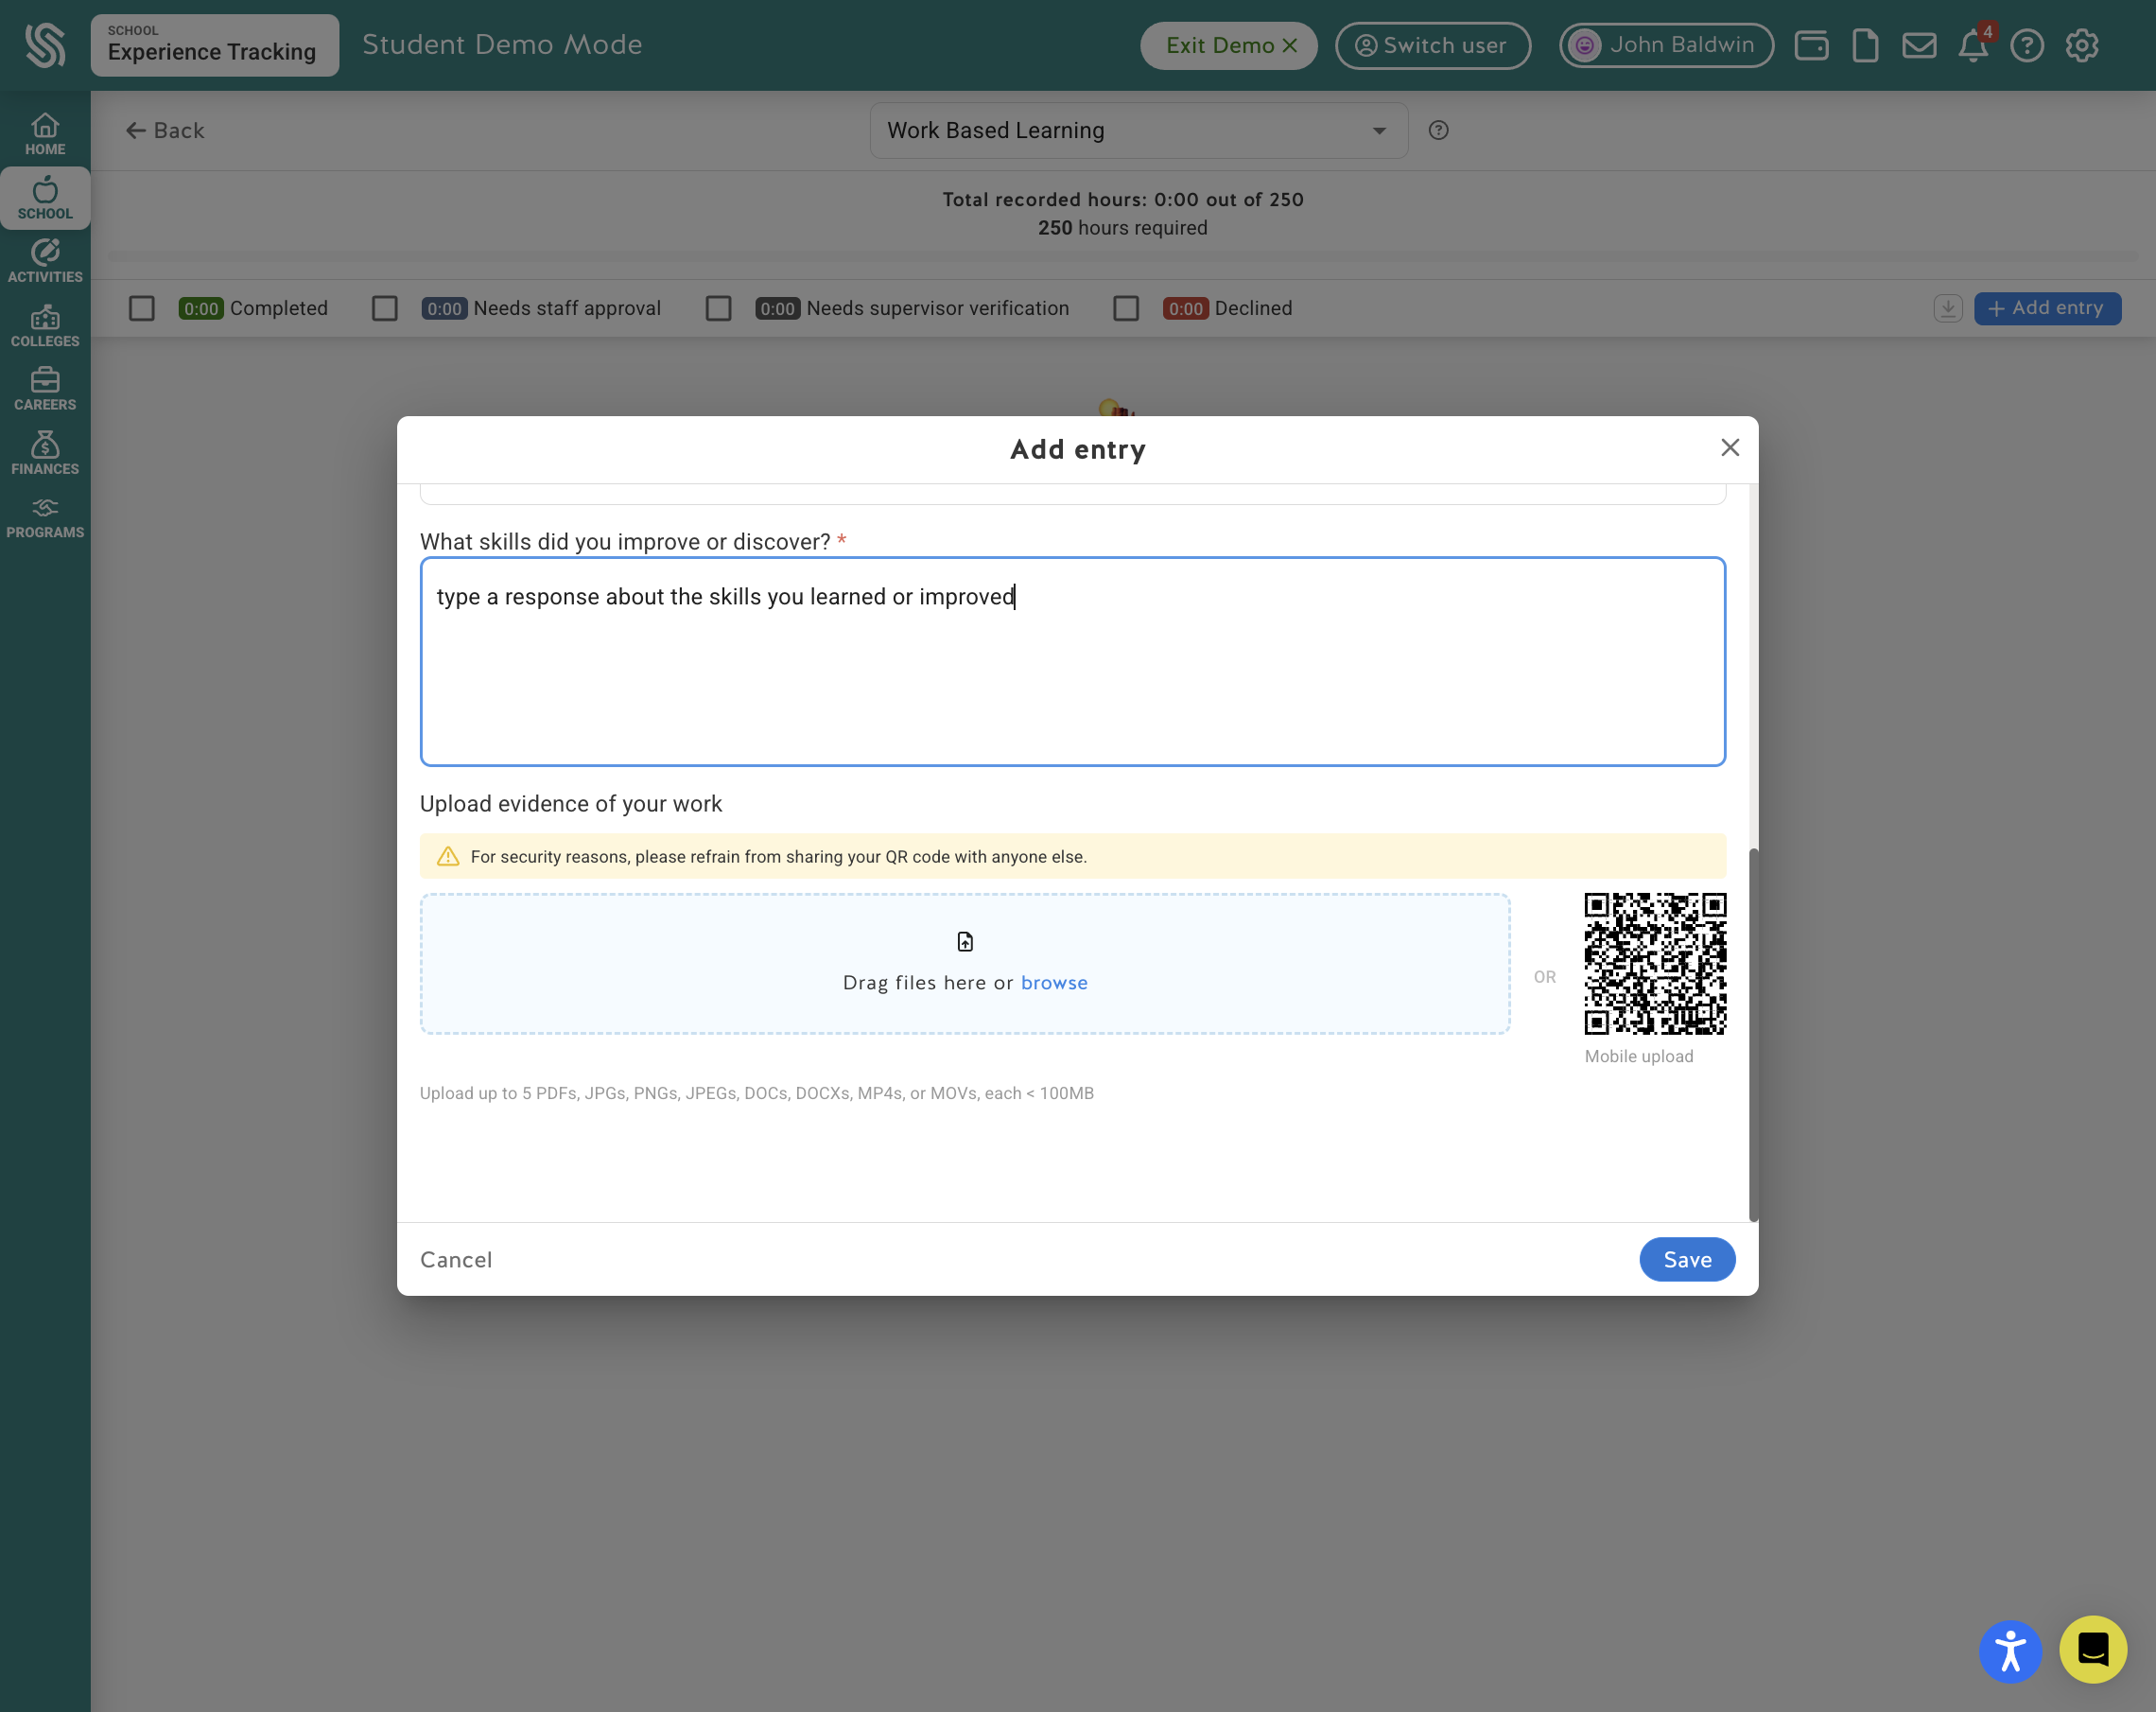
Task: Open the Experience Tracking section selector
Action: (214, 45)
